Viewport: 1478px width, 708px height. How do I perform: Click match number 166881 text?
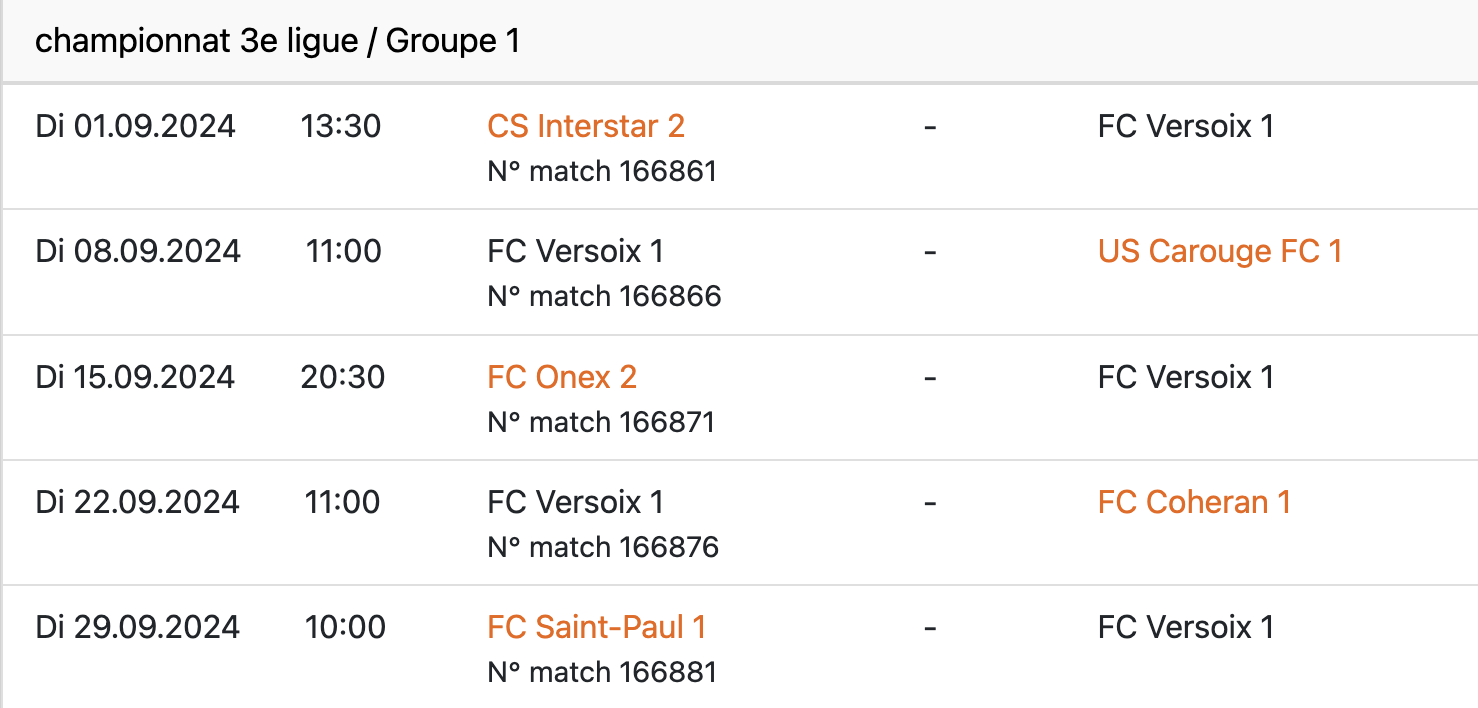click(602, 672)
